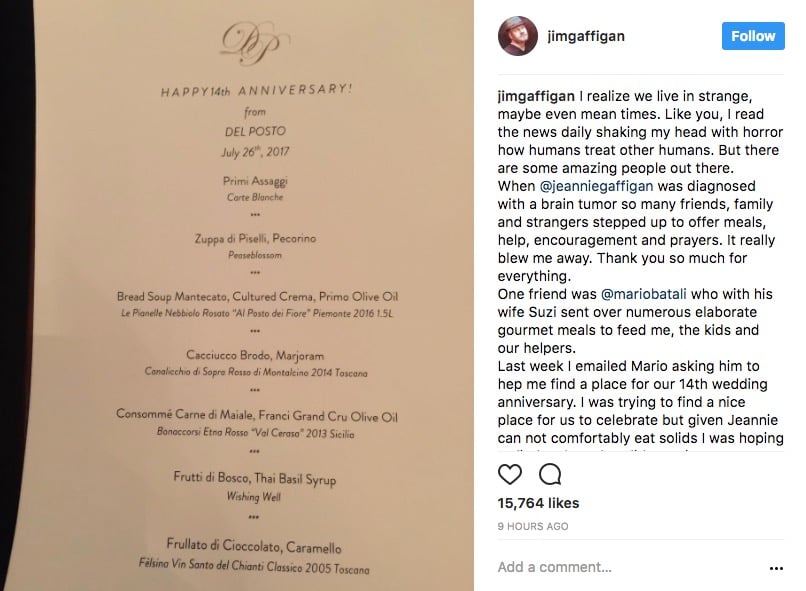
Task: Follow the jimgaffigan account
Action: (x=753, y=36)
